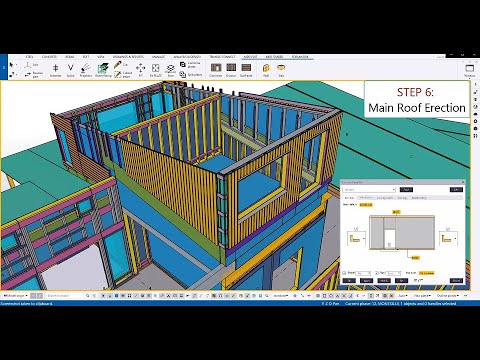Image resolution: width=480 pixels, height=360 pixels.
Task: Click yellow field beside the first dialog label
Action: coord(366,205)
